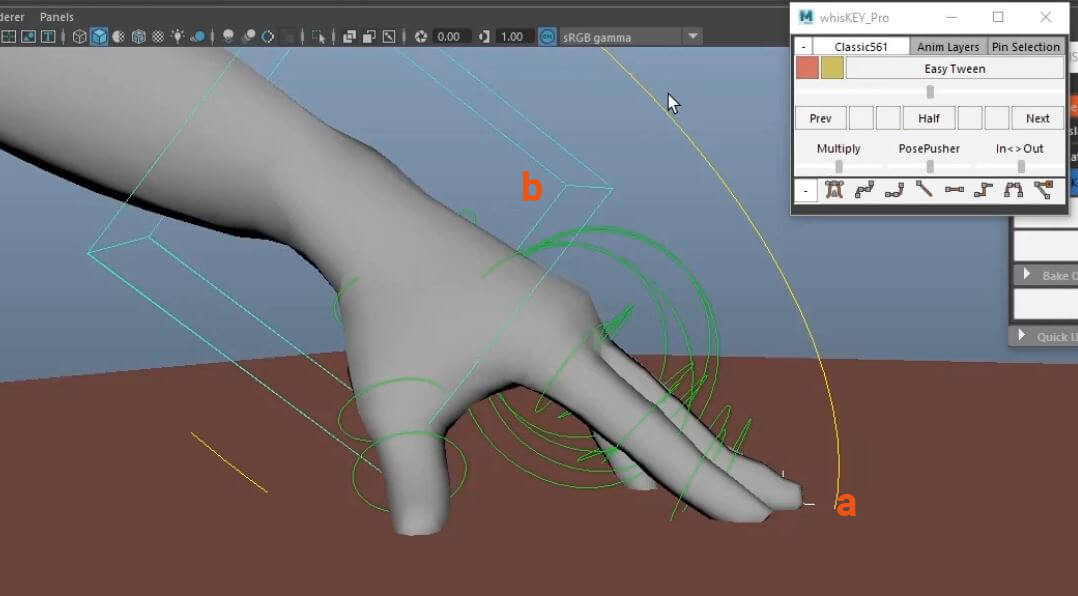This screenshot has width=1078, height=596.
Task: Toggle the color management icon beside sRGB gamma
Action: tap(547, 37)
